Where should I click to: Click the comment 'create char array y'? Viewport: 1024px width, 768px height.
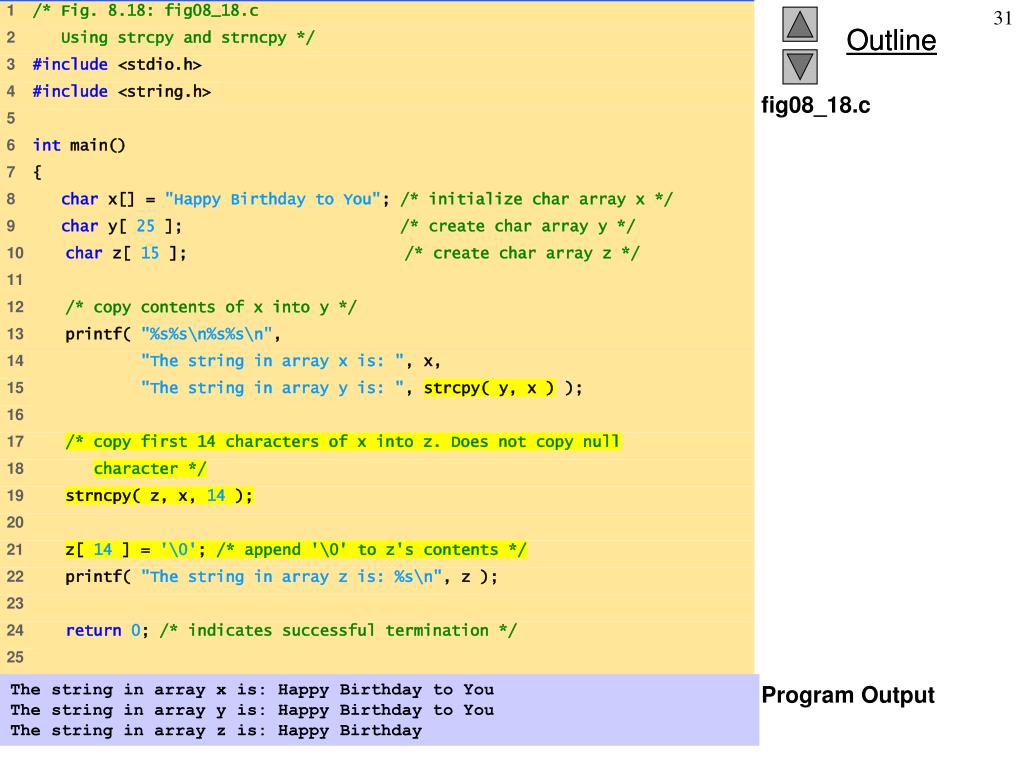click(x=517, y=226)
